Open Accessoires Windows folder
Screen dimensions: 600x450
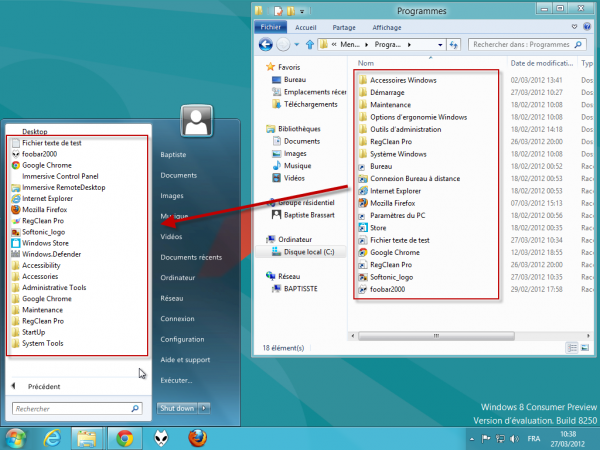pyautogui.click(x=398, y=80)
